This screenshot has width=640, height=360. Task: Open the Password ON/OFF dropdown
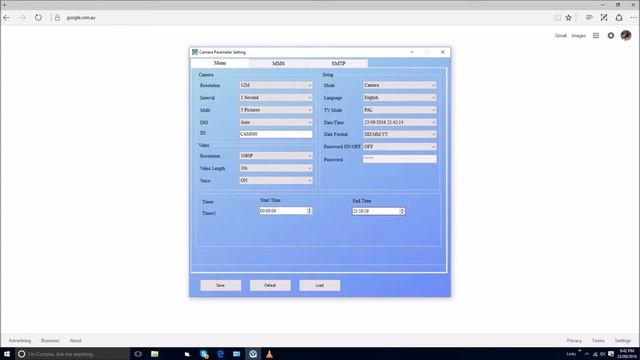[x=400, y=146]
